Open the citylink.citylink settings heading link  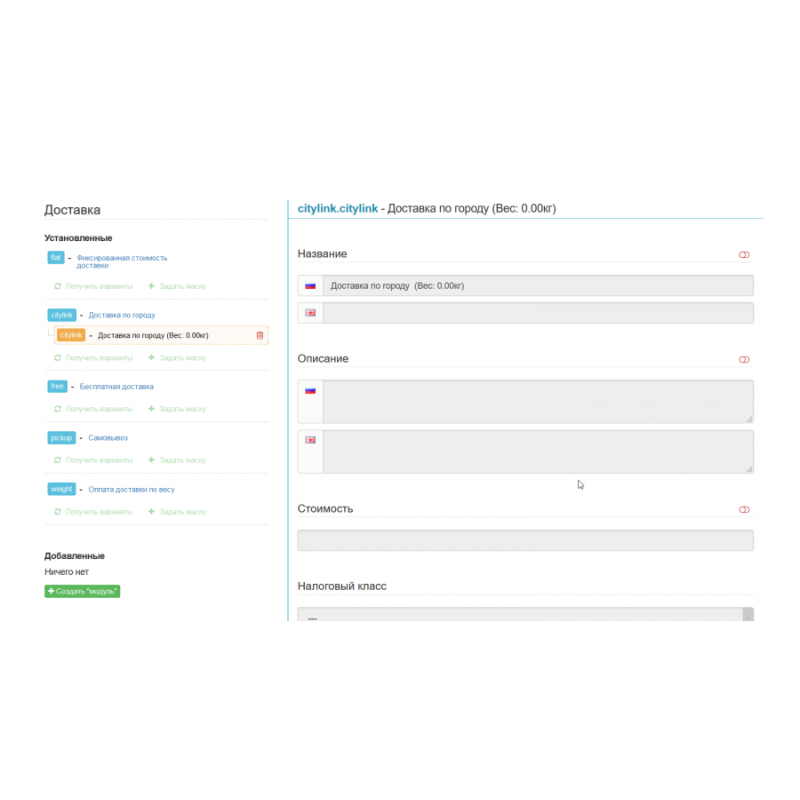click(x=336, y=208)
